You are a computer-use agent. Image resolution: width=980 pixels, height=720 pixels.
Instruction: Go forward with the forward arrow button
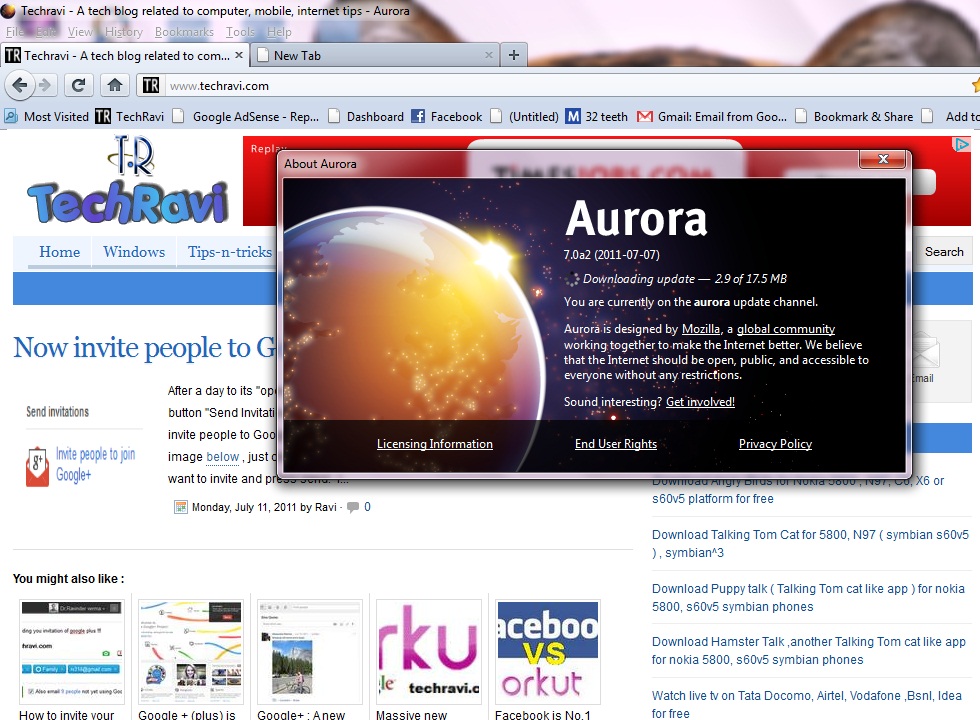coord(45,85)
